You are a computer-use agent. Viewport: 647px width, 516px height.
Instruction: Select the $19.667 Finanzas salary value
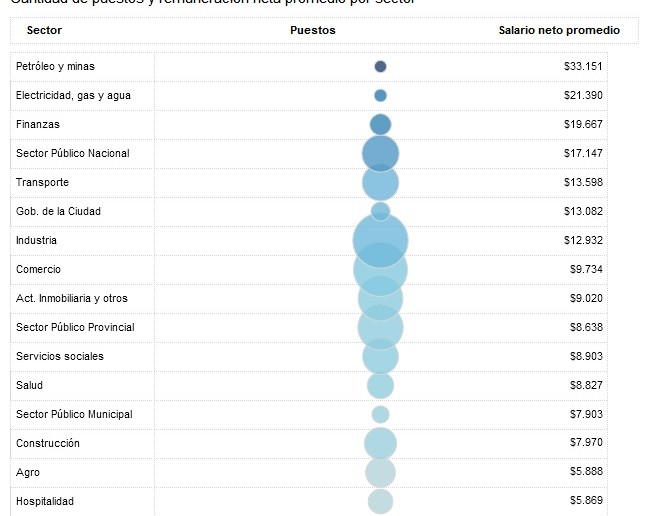tap(583, 124)
